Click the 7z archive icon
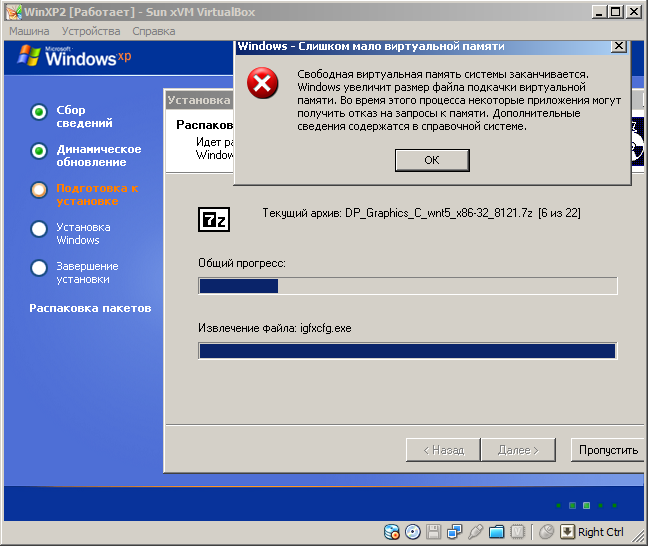The width and height of the screenshot is (648, 546). (x=214, y=219)
